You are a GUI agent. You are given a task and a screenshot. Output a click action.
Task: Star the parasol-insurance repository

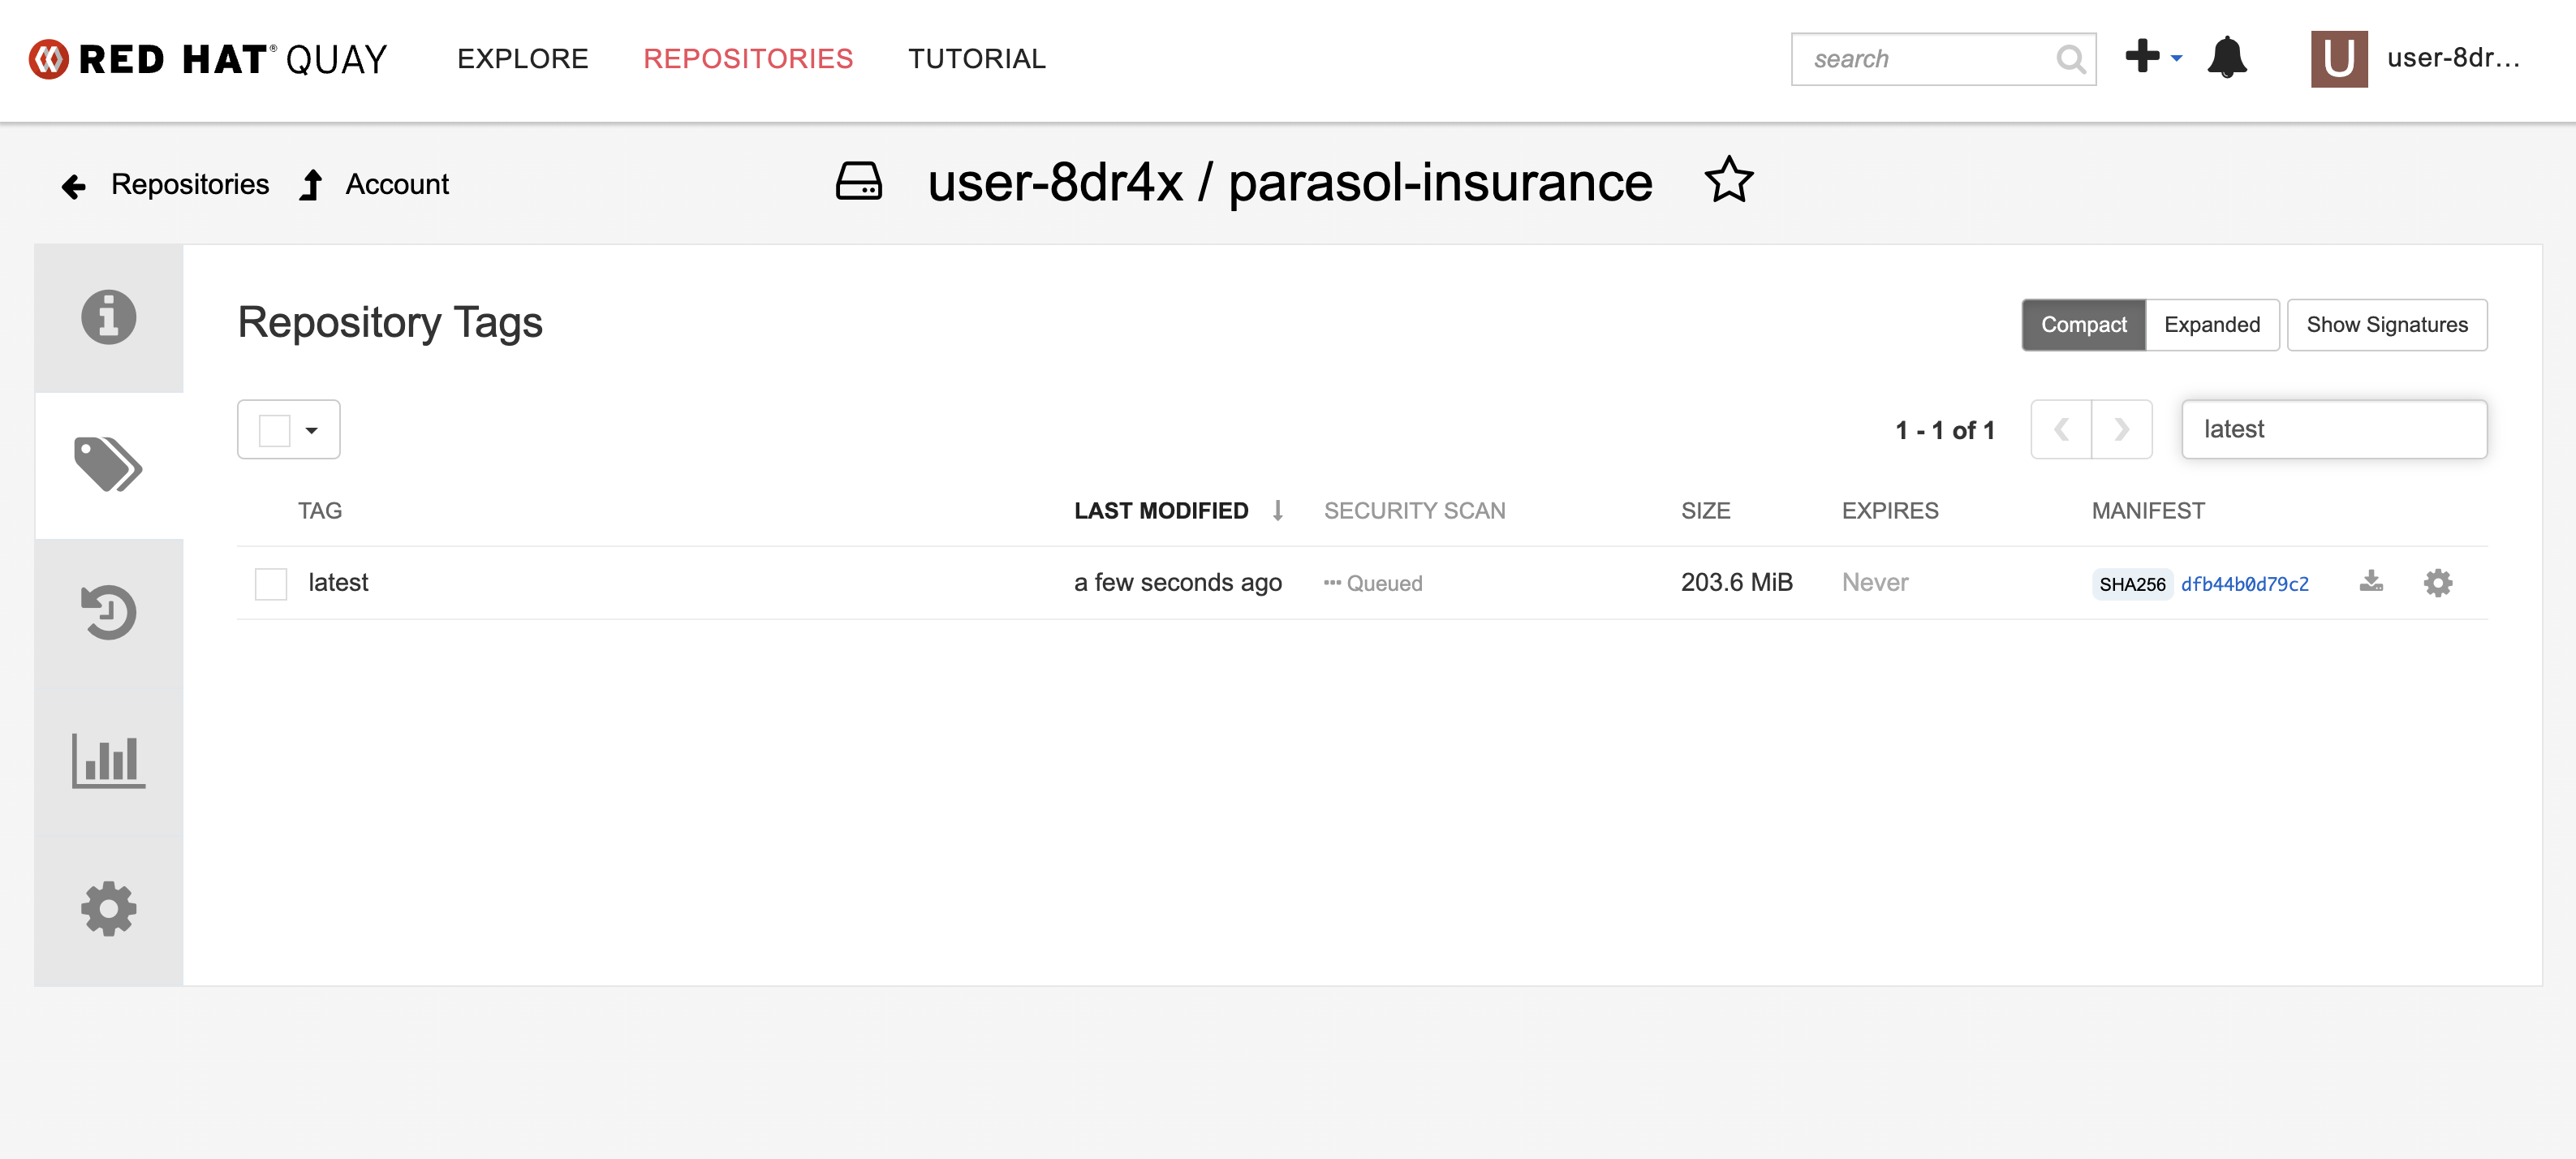pyautogui.click(x=1728, y=181)
